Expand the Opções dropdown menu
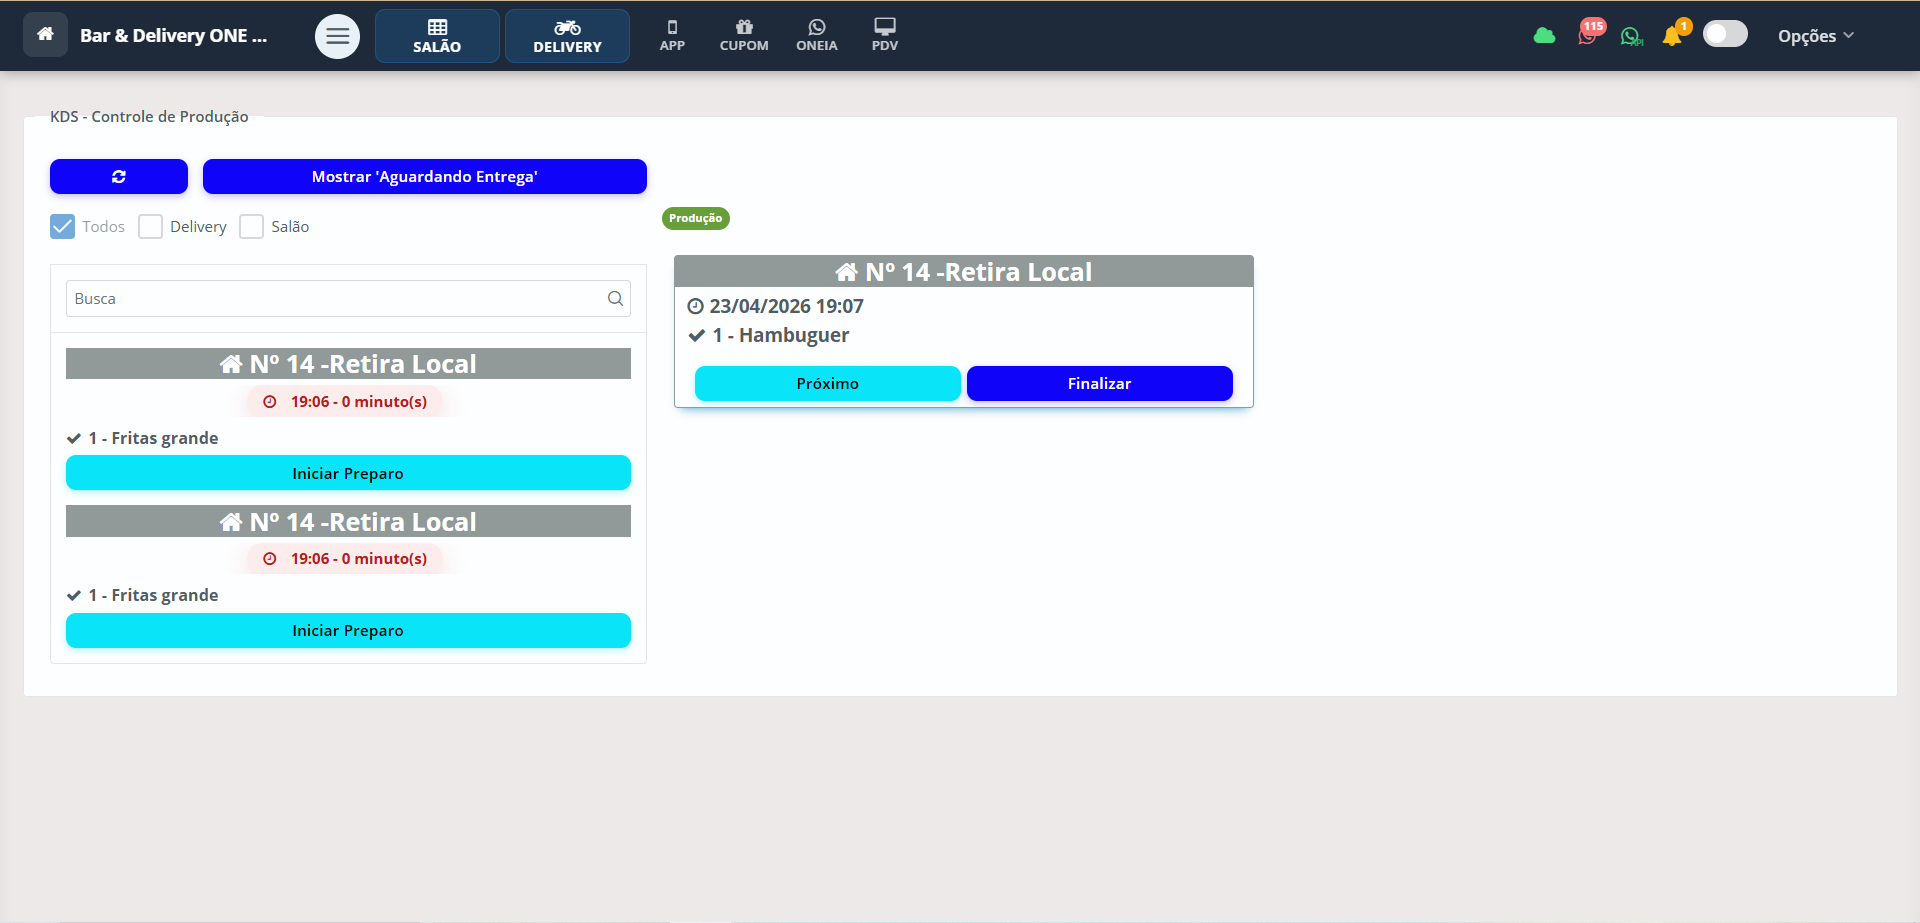This screenshot has height=923, width=1920. [1815, 36]
